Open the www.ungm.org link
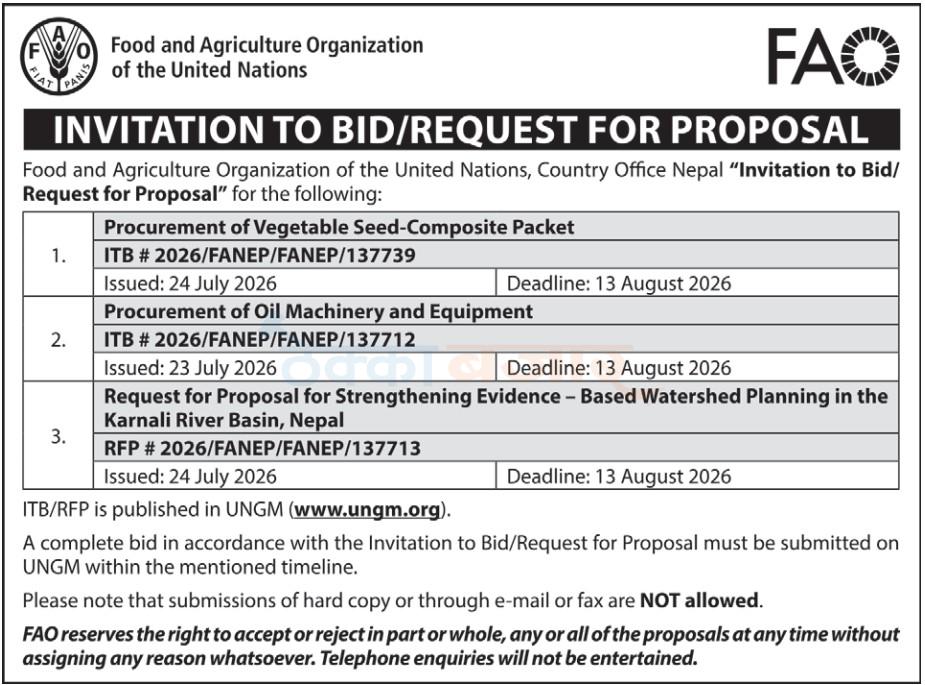Image resolution: width=925 pixels, height=685 pixels. coord(368,509)
